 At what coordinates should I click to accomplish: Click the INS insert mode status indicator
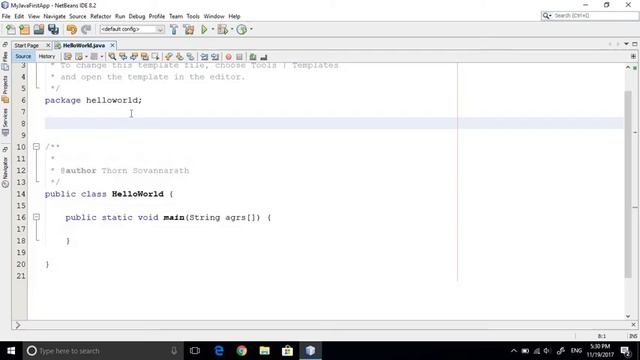633,336
